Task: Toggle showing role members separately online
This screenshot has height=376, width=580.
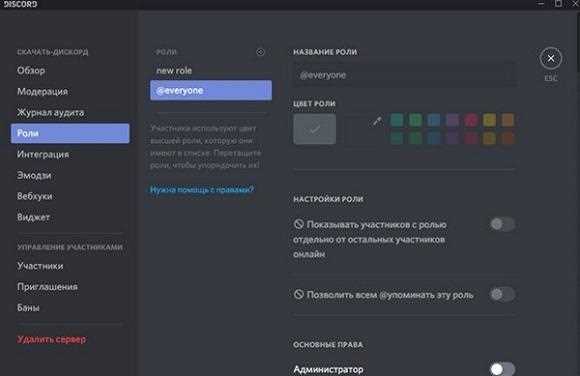Action: [x=502, y=224]
